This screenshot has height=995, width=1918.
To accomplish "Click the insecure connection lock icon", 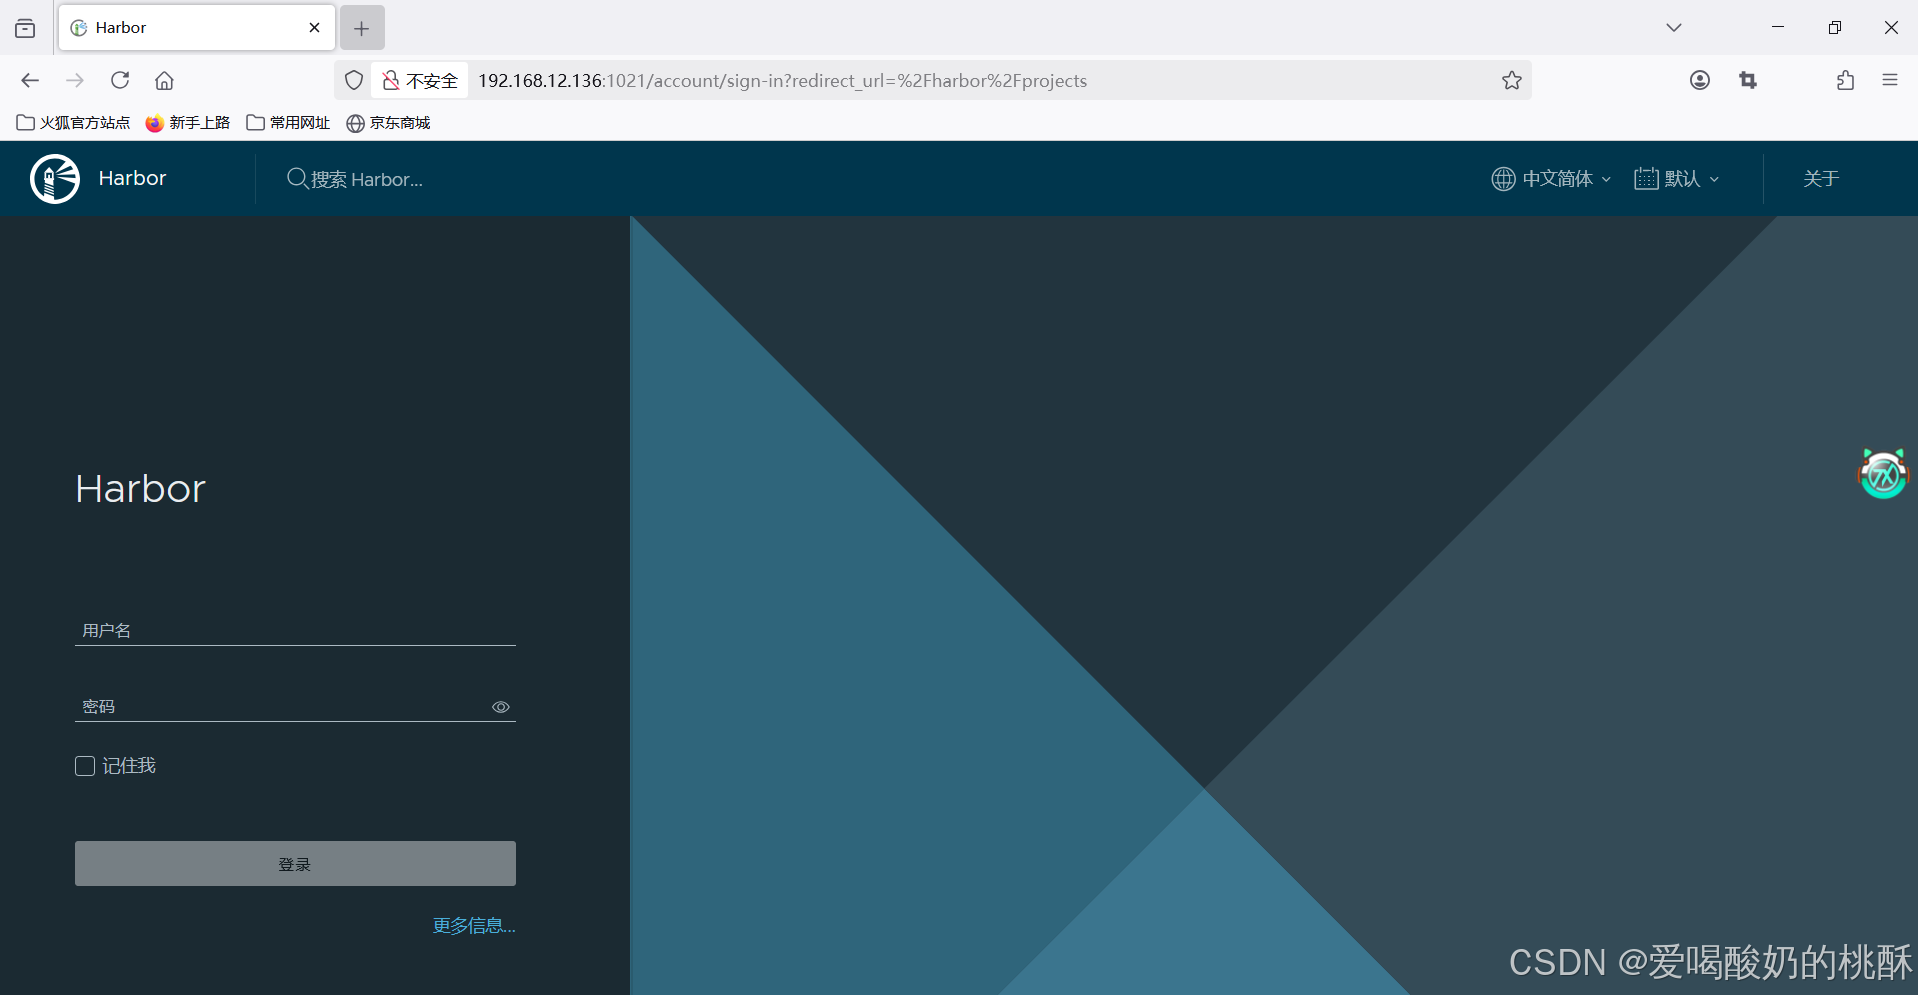I will point(391,80).
